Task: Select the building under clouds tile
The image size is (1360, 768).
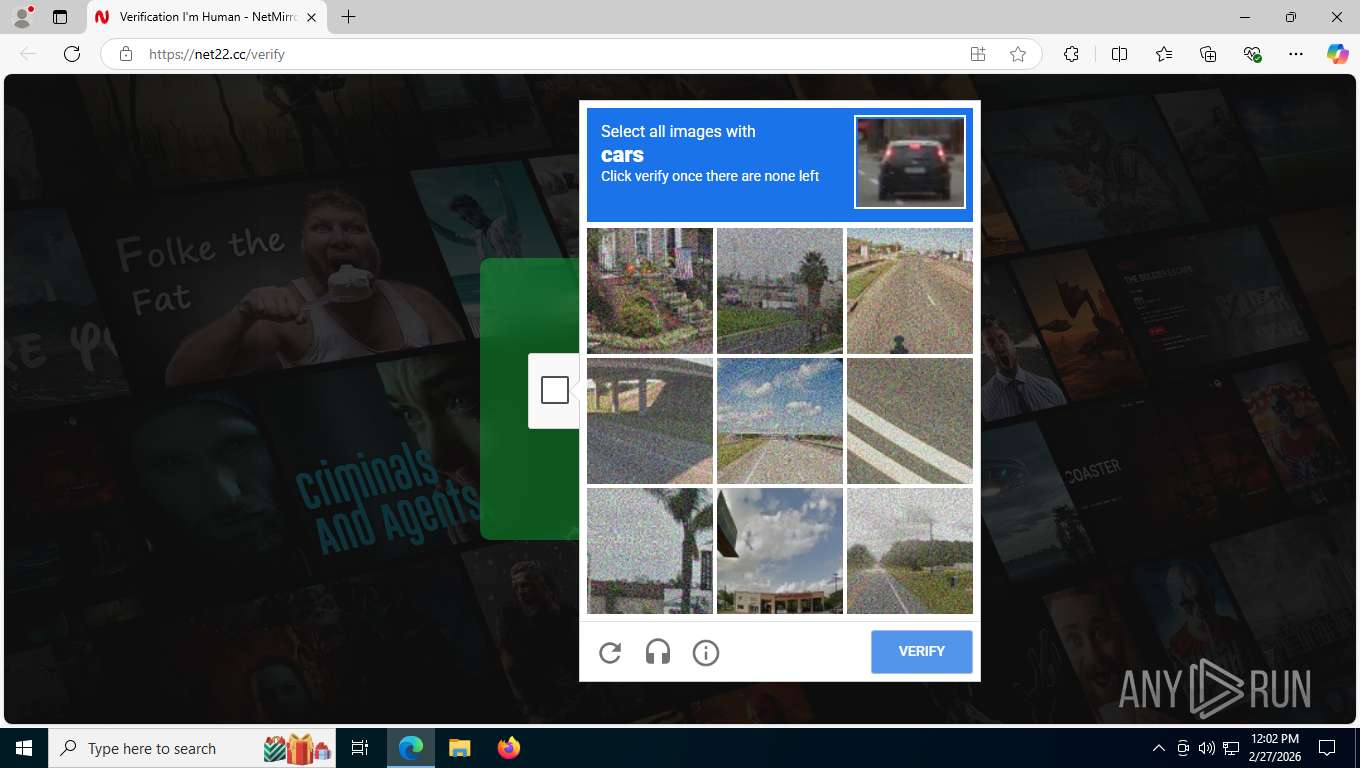Action: pyautogui.click(x=780, y=551)
